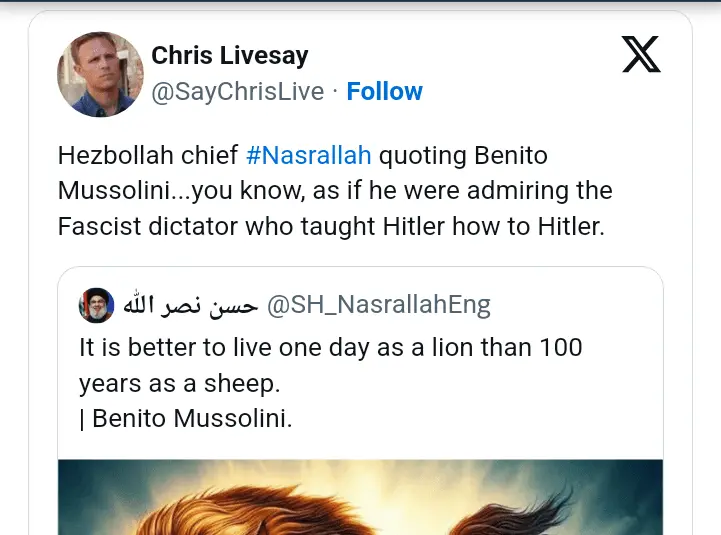Open the #Nasrallah hashtag
Image resolution: width=721 pixels, height=535 pixels.
click(308, 156)
